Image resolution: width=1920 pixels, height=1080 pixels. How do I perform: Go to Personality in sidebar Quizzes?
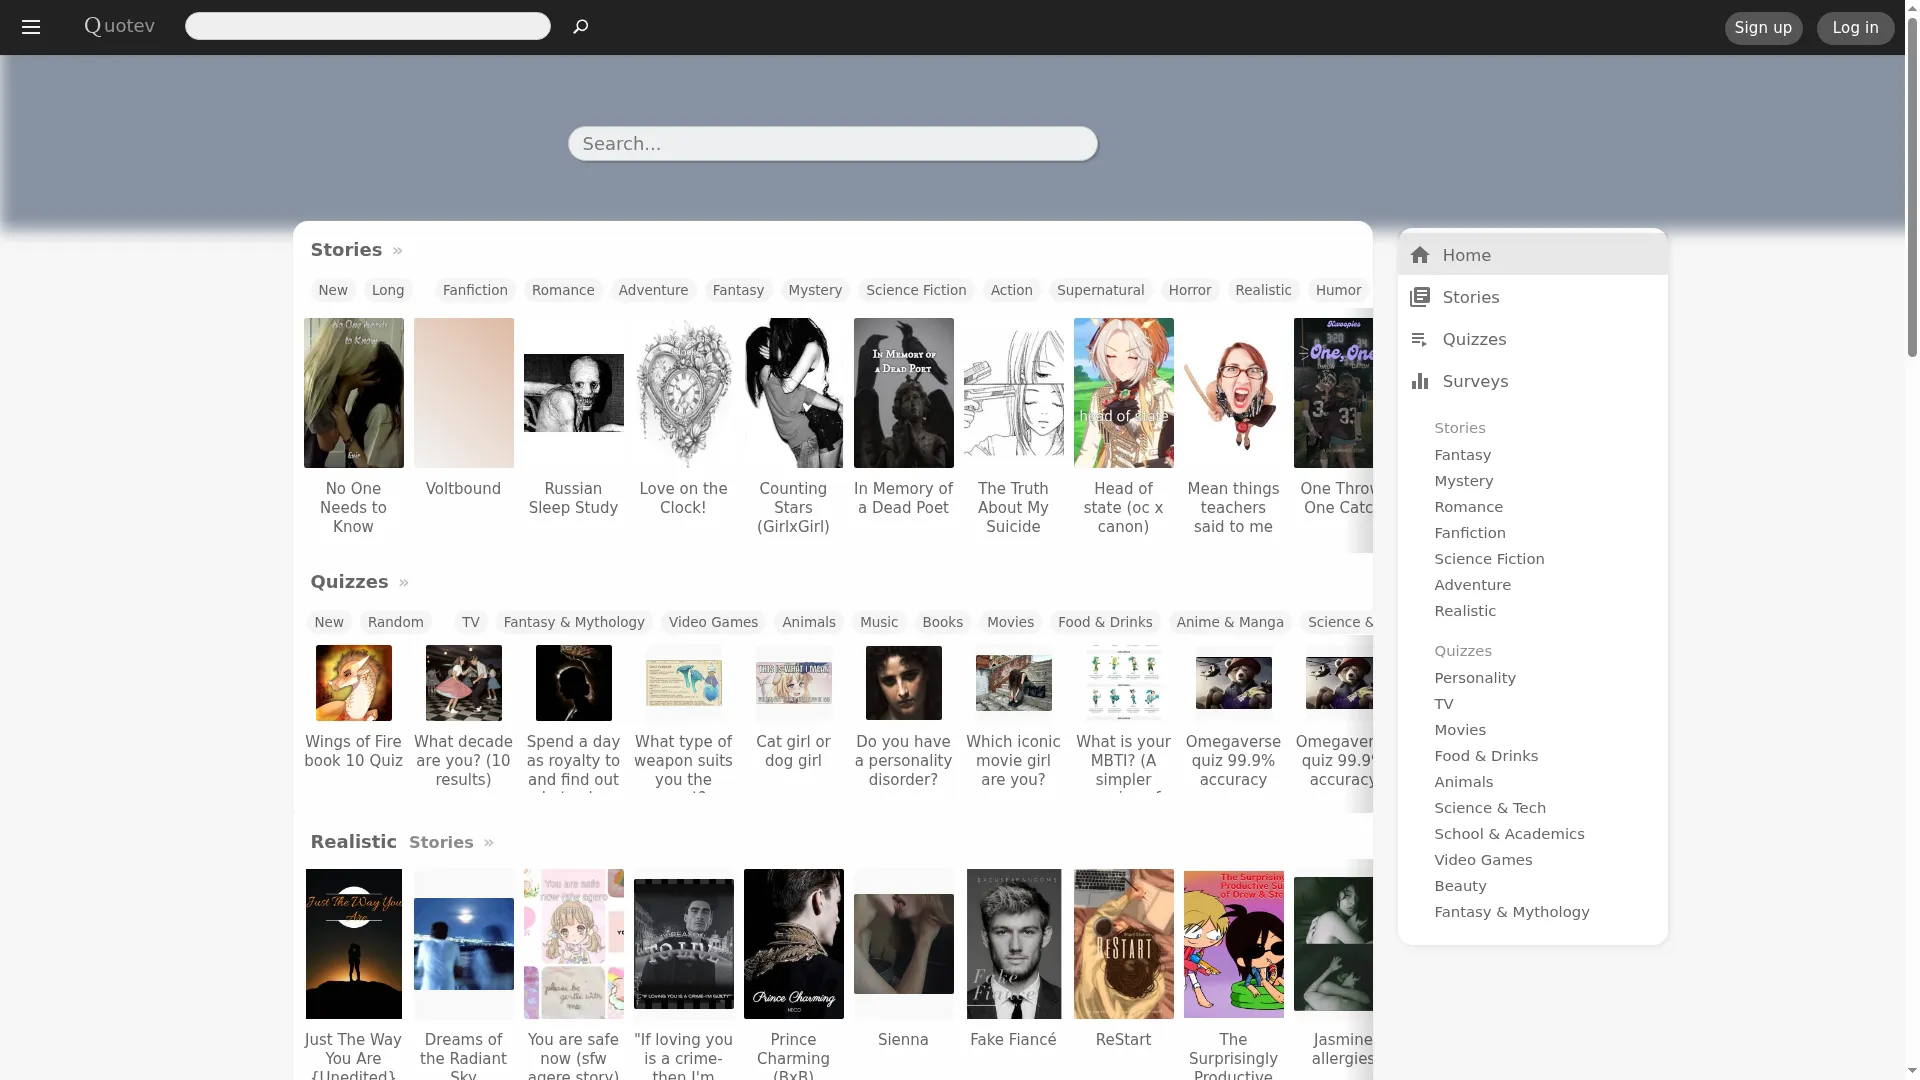point(1475,678)
